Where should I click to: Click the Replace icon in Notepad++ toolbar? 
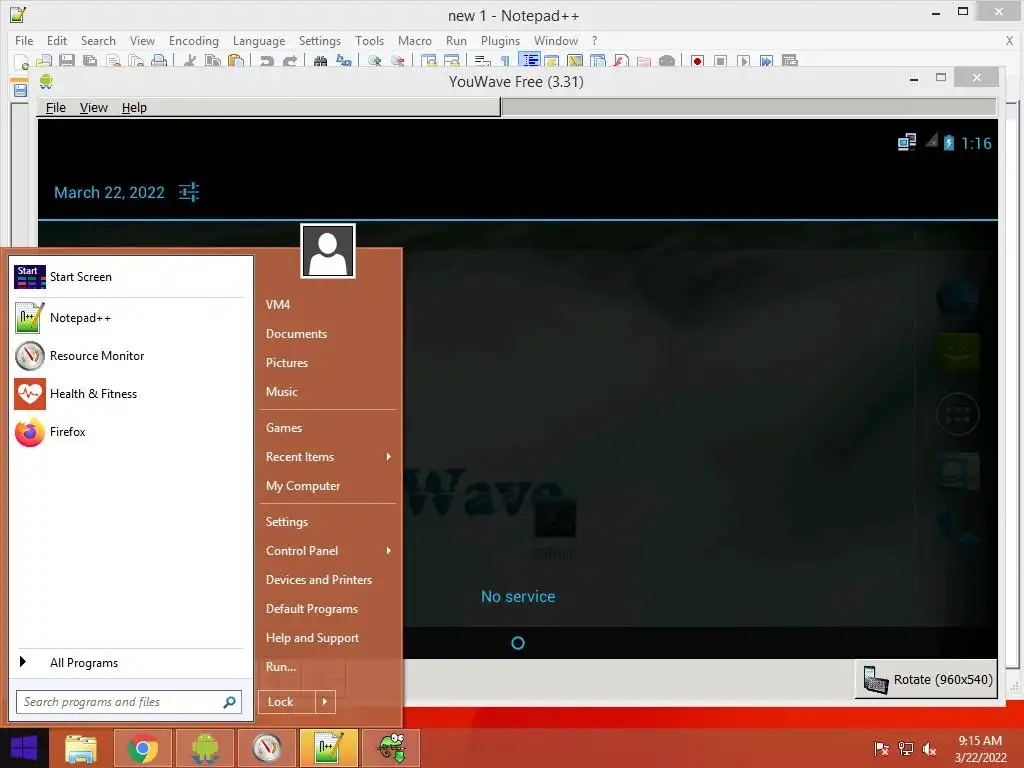click(x=344, y=61)
